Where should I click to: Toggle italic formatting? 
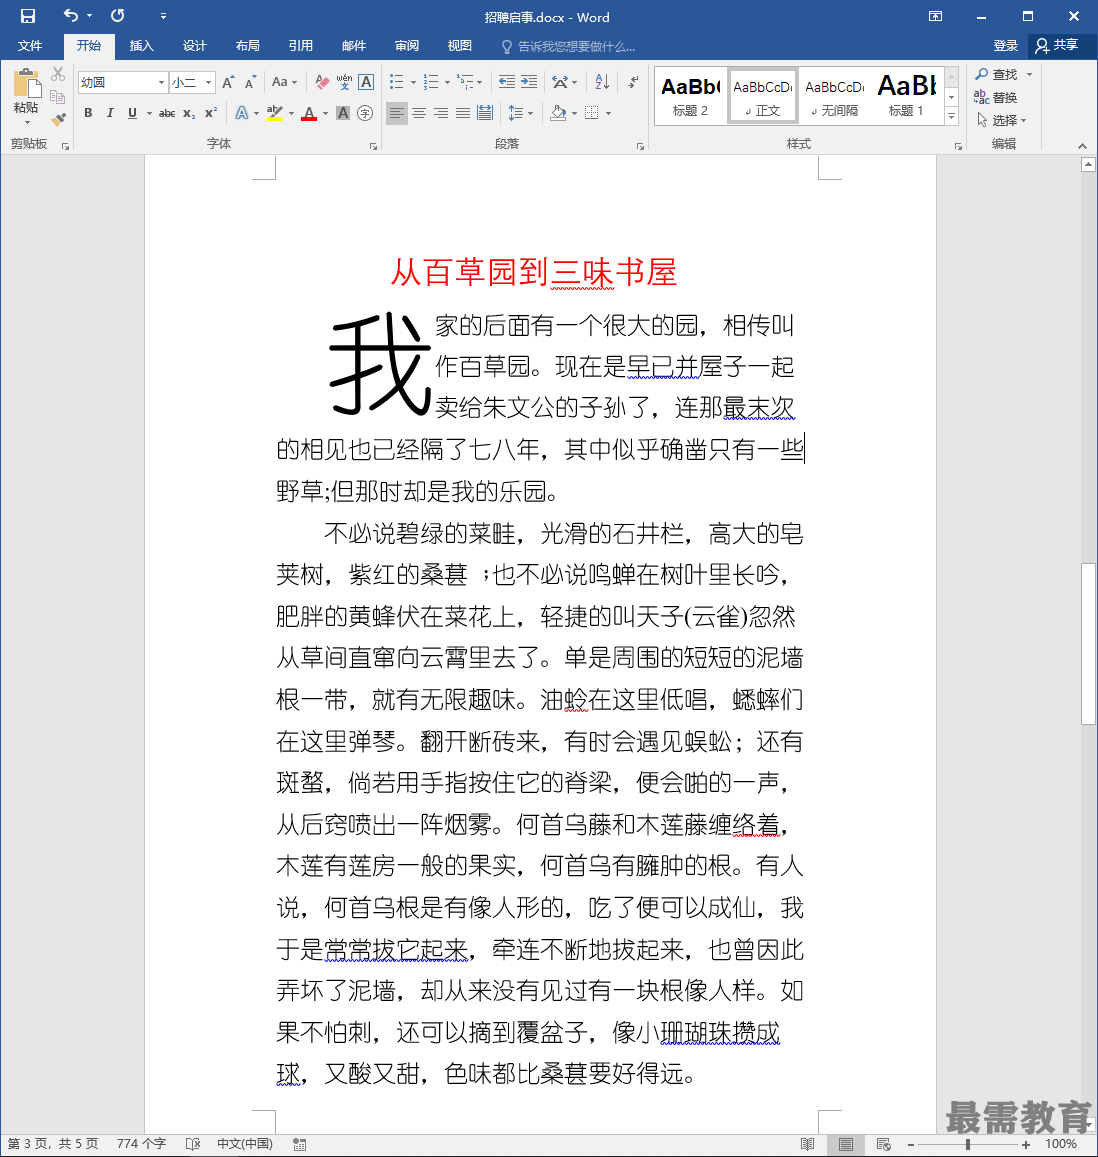tap(110, 114)
